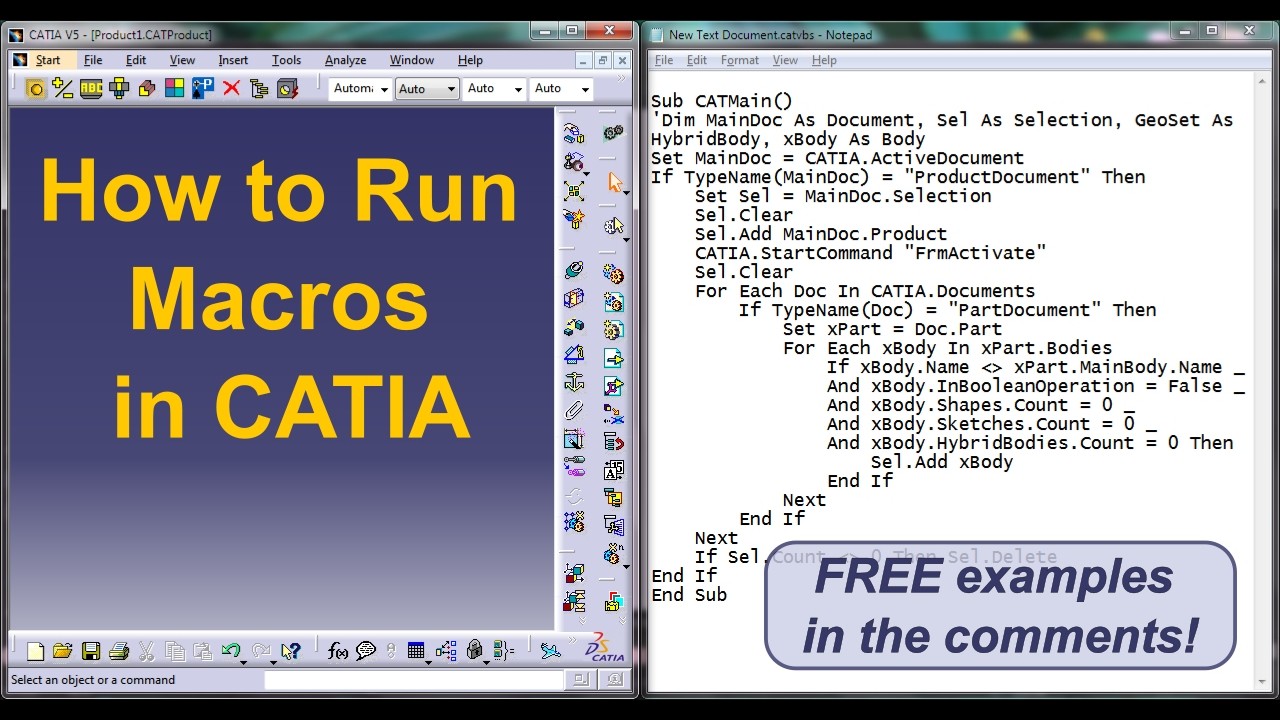Click the Fit All In icon in side toolbar

574,190
